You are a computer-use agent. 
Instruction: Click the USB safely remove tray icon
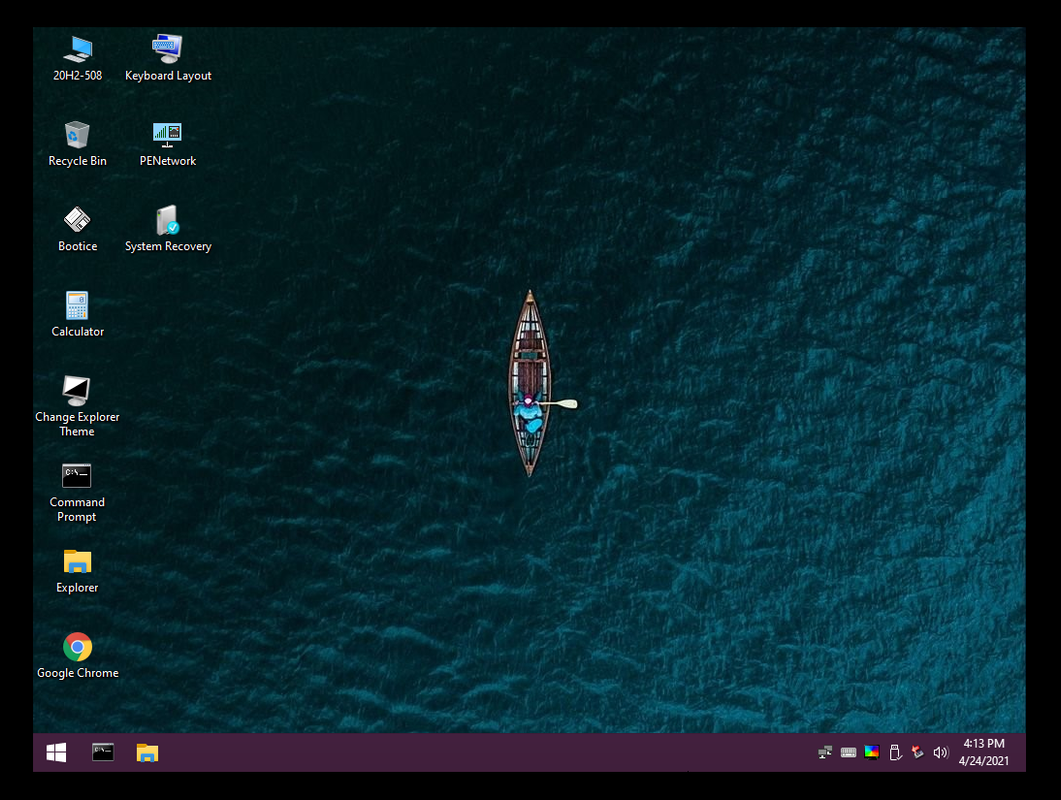[895, 753]
